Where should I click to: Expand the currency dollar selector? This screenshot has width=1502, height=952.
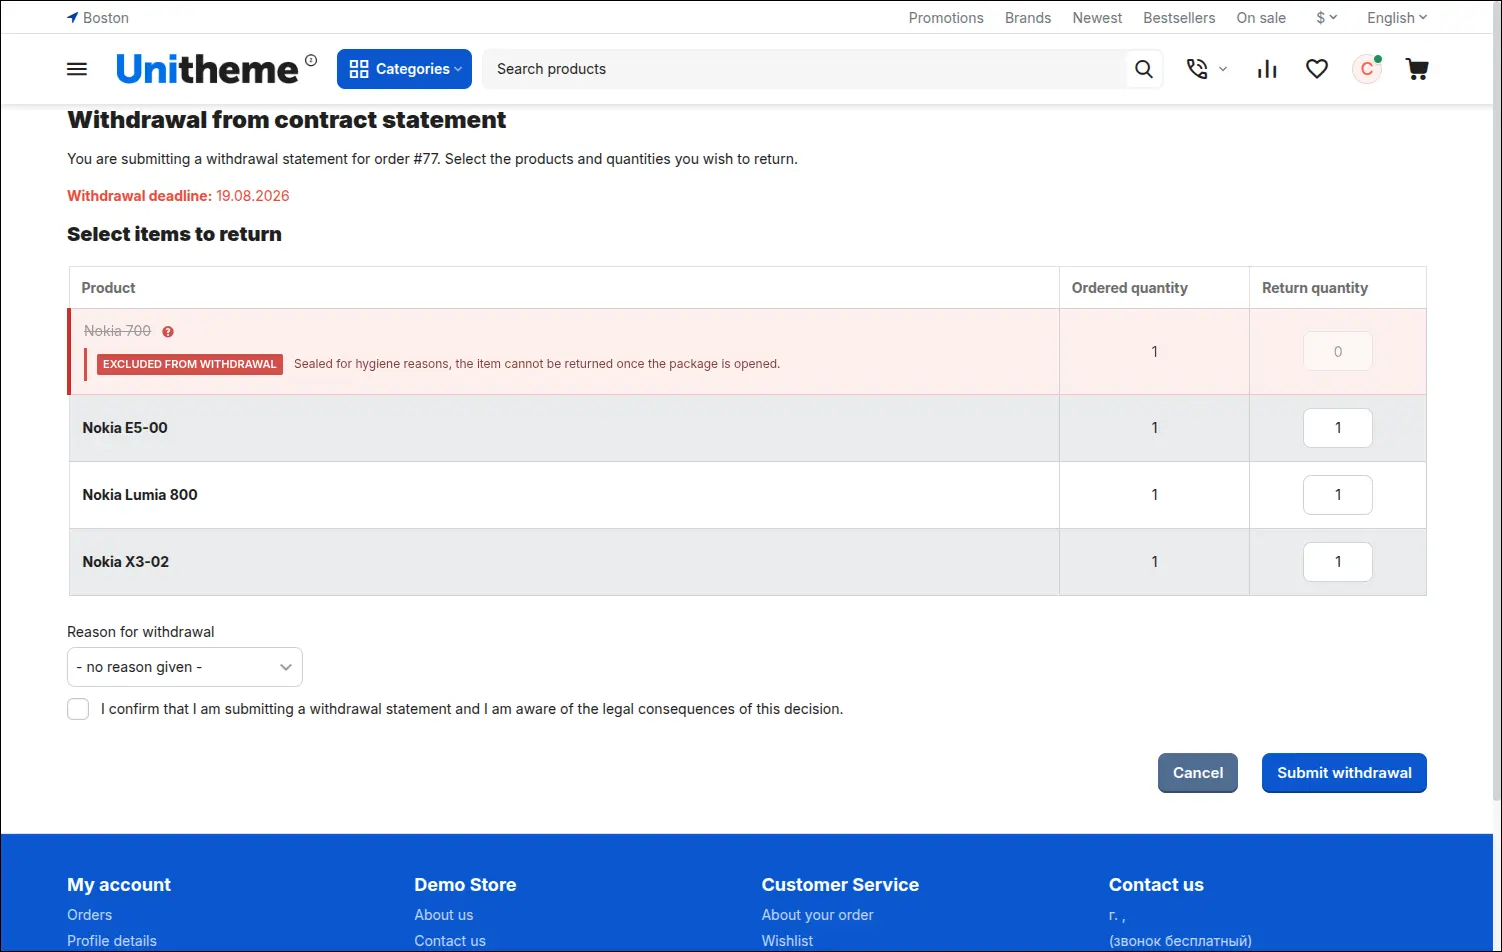click(1326, 18)
